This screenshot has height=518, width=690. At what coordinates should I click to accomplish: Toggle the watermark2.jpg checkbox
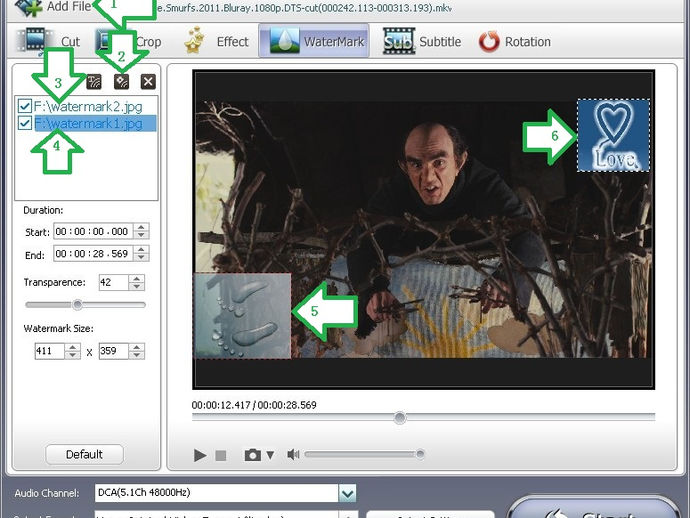(24, 106)
